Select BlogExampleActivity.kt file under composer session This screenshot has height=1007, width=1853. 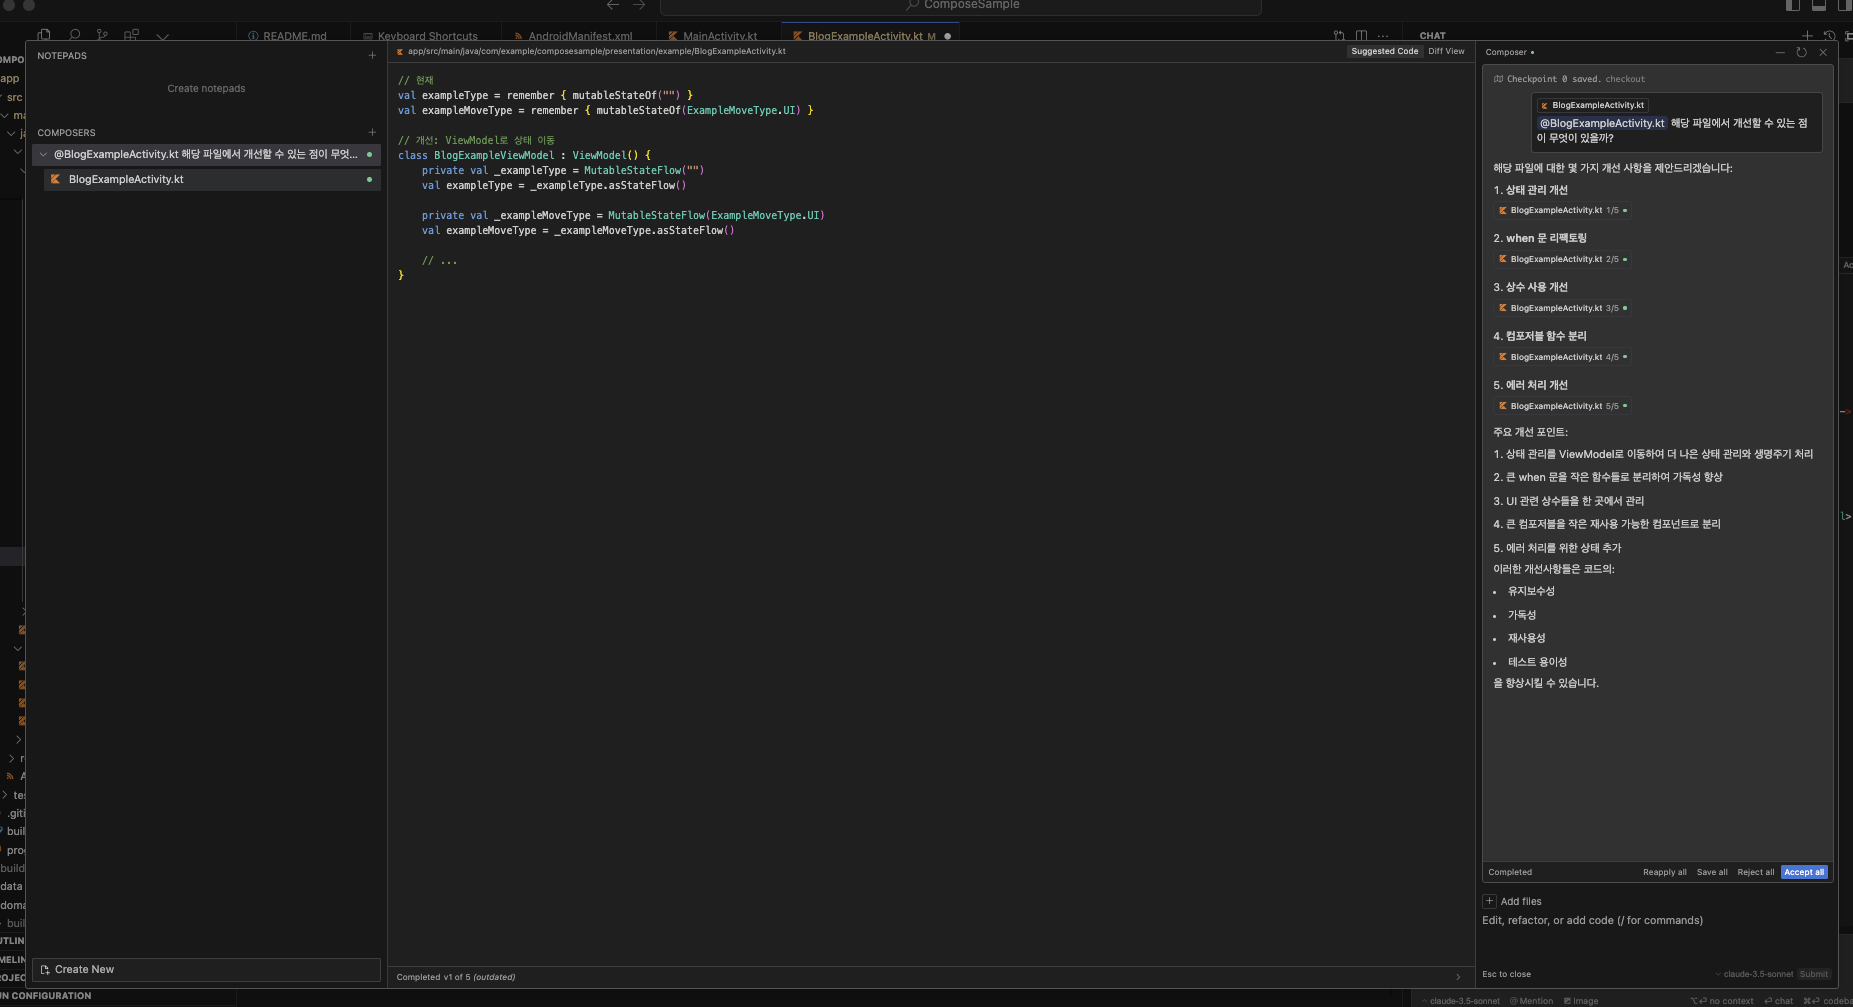click(212, 179)
